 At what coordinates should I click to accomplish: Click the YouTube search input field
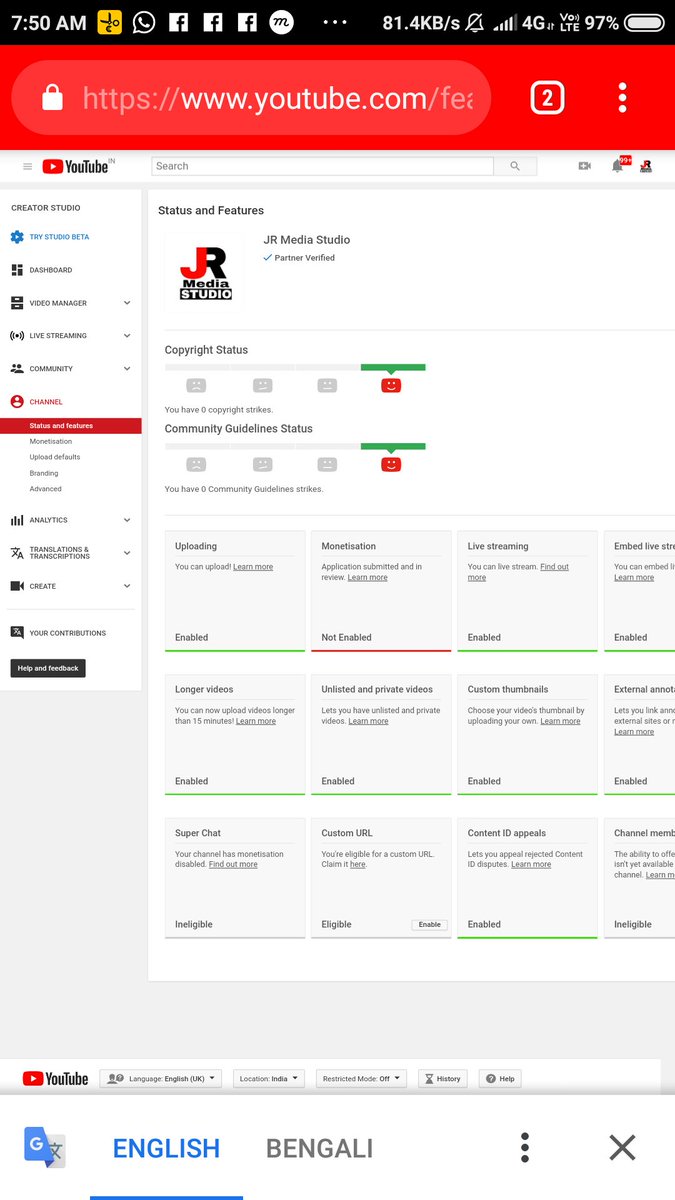coord(322,166)
